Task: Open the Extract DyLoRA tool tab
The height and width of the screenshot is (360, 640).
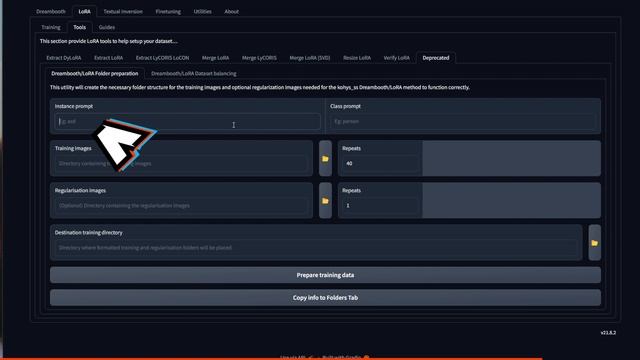Action: [x=64, y=58]
